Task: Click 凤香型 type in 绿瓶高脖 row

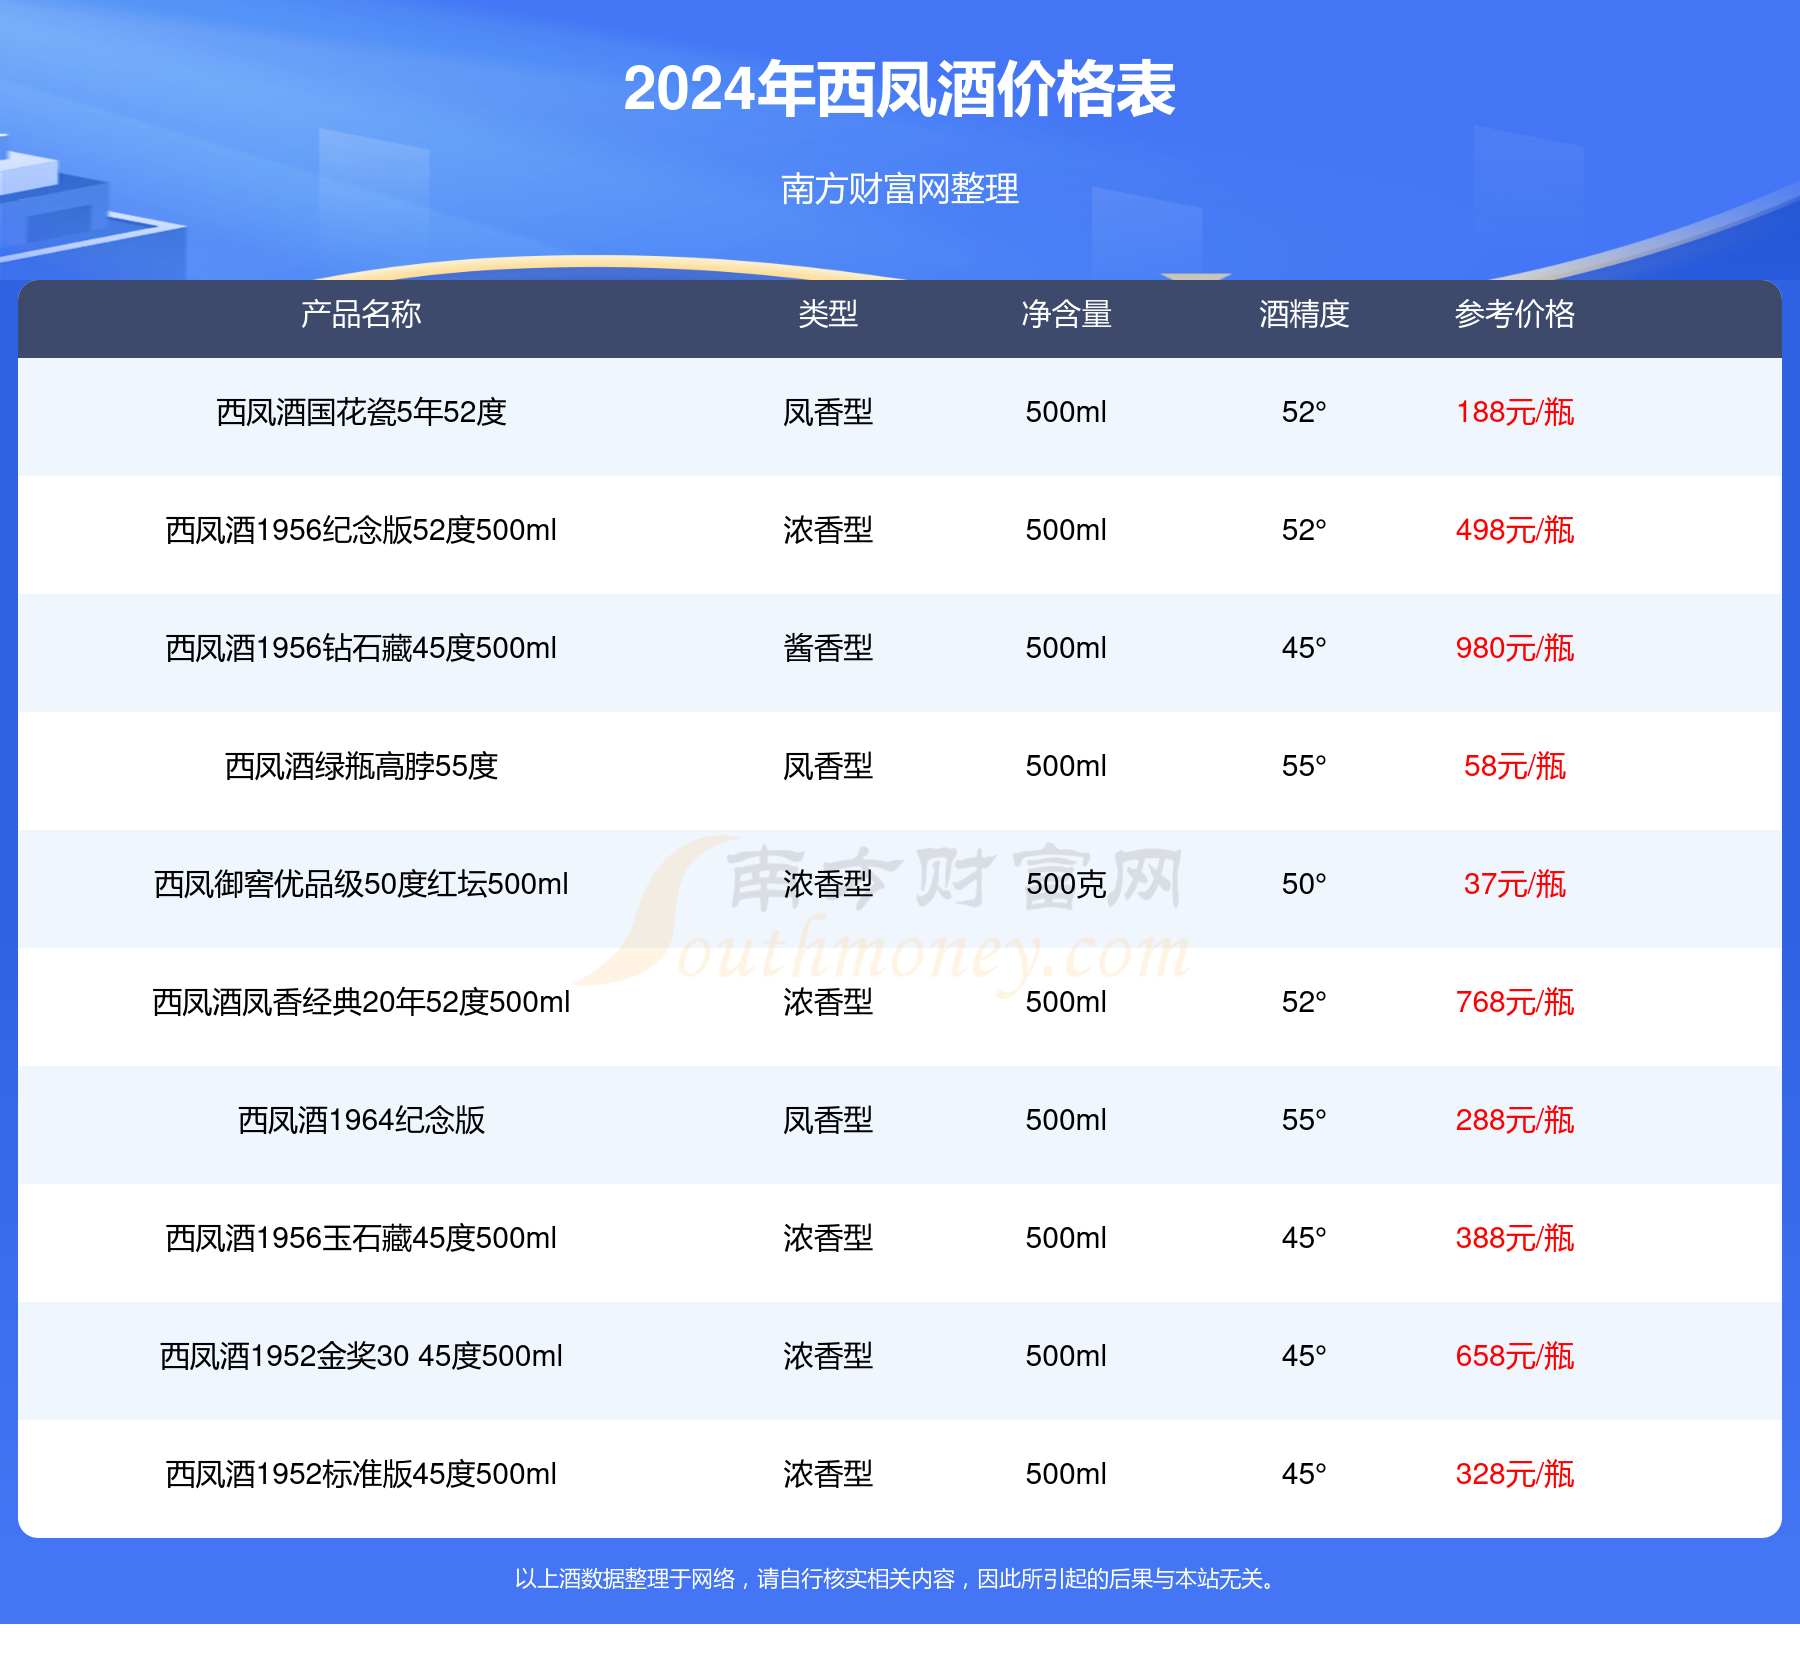Action: pyautogui.click(x=828, y=766)
